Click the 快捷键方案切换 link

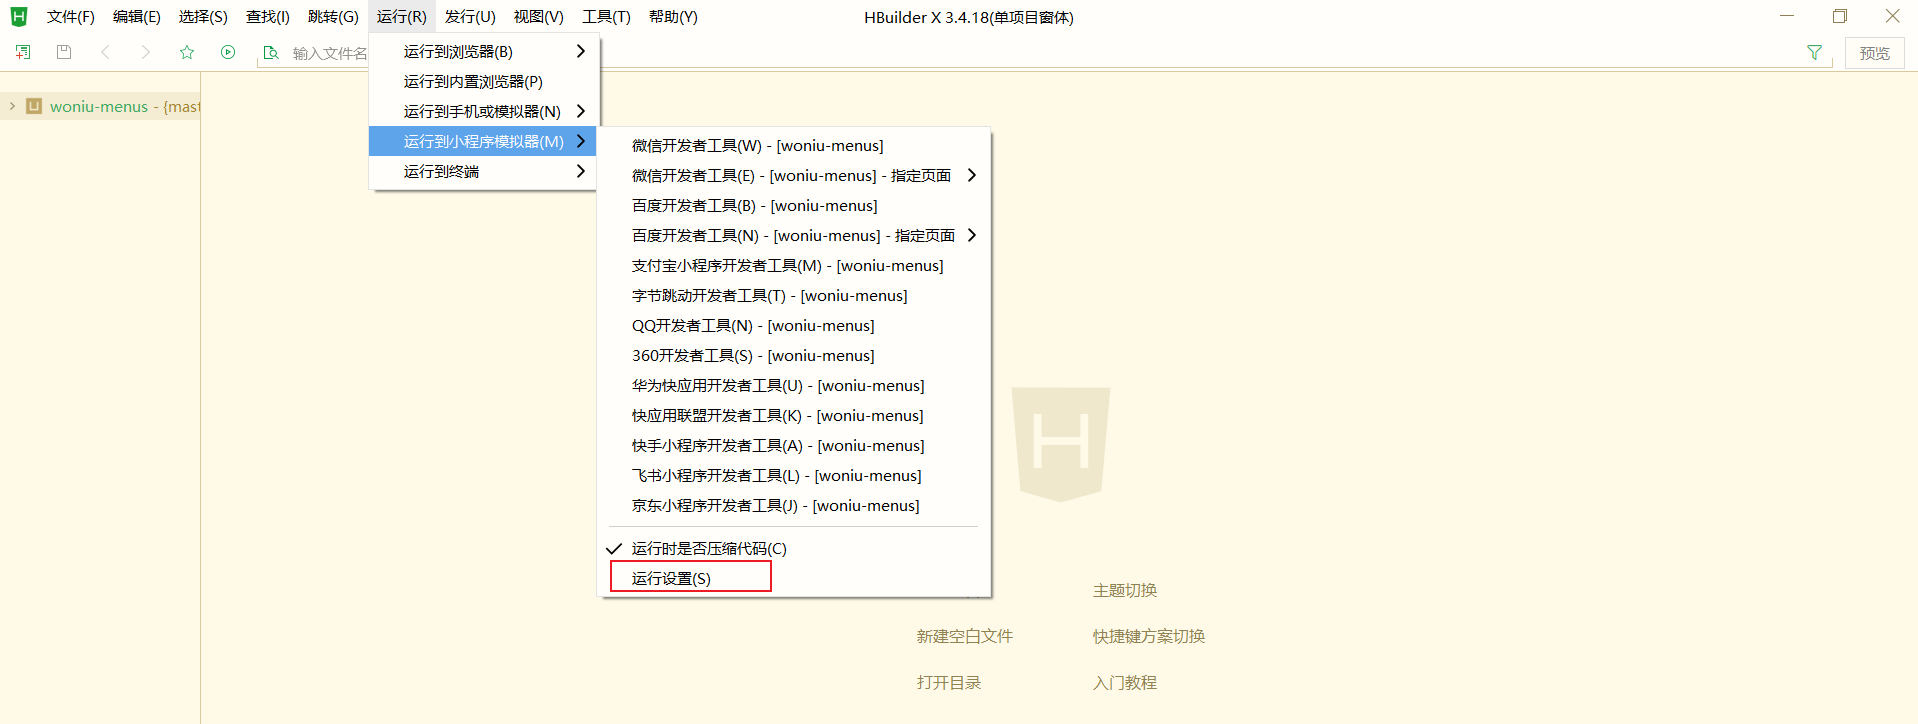1149,636
